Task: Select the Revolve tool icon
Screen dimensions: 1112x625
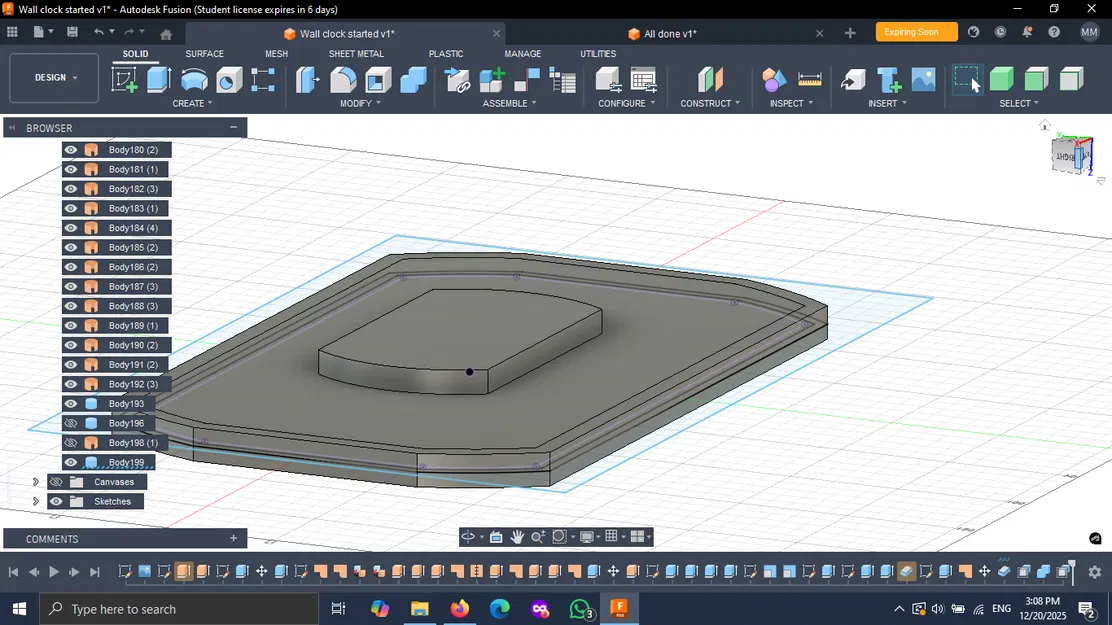Action: tap(194, 80)
